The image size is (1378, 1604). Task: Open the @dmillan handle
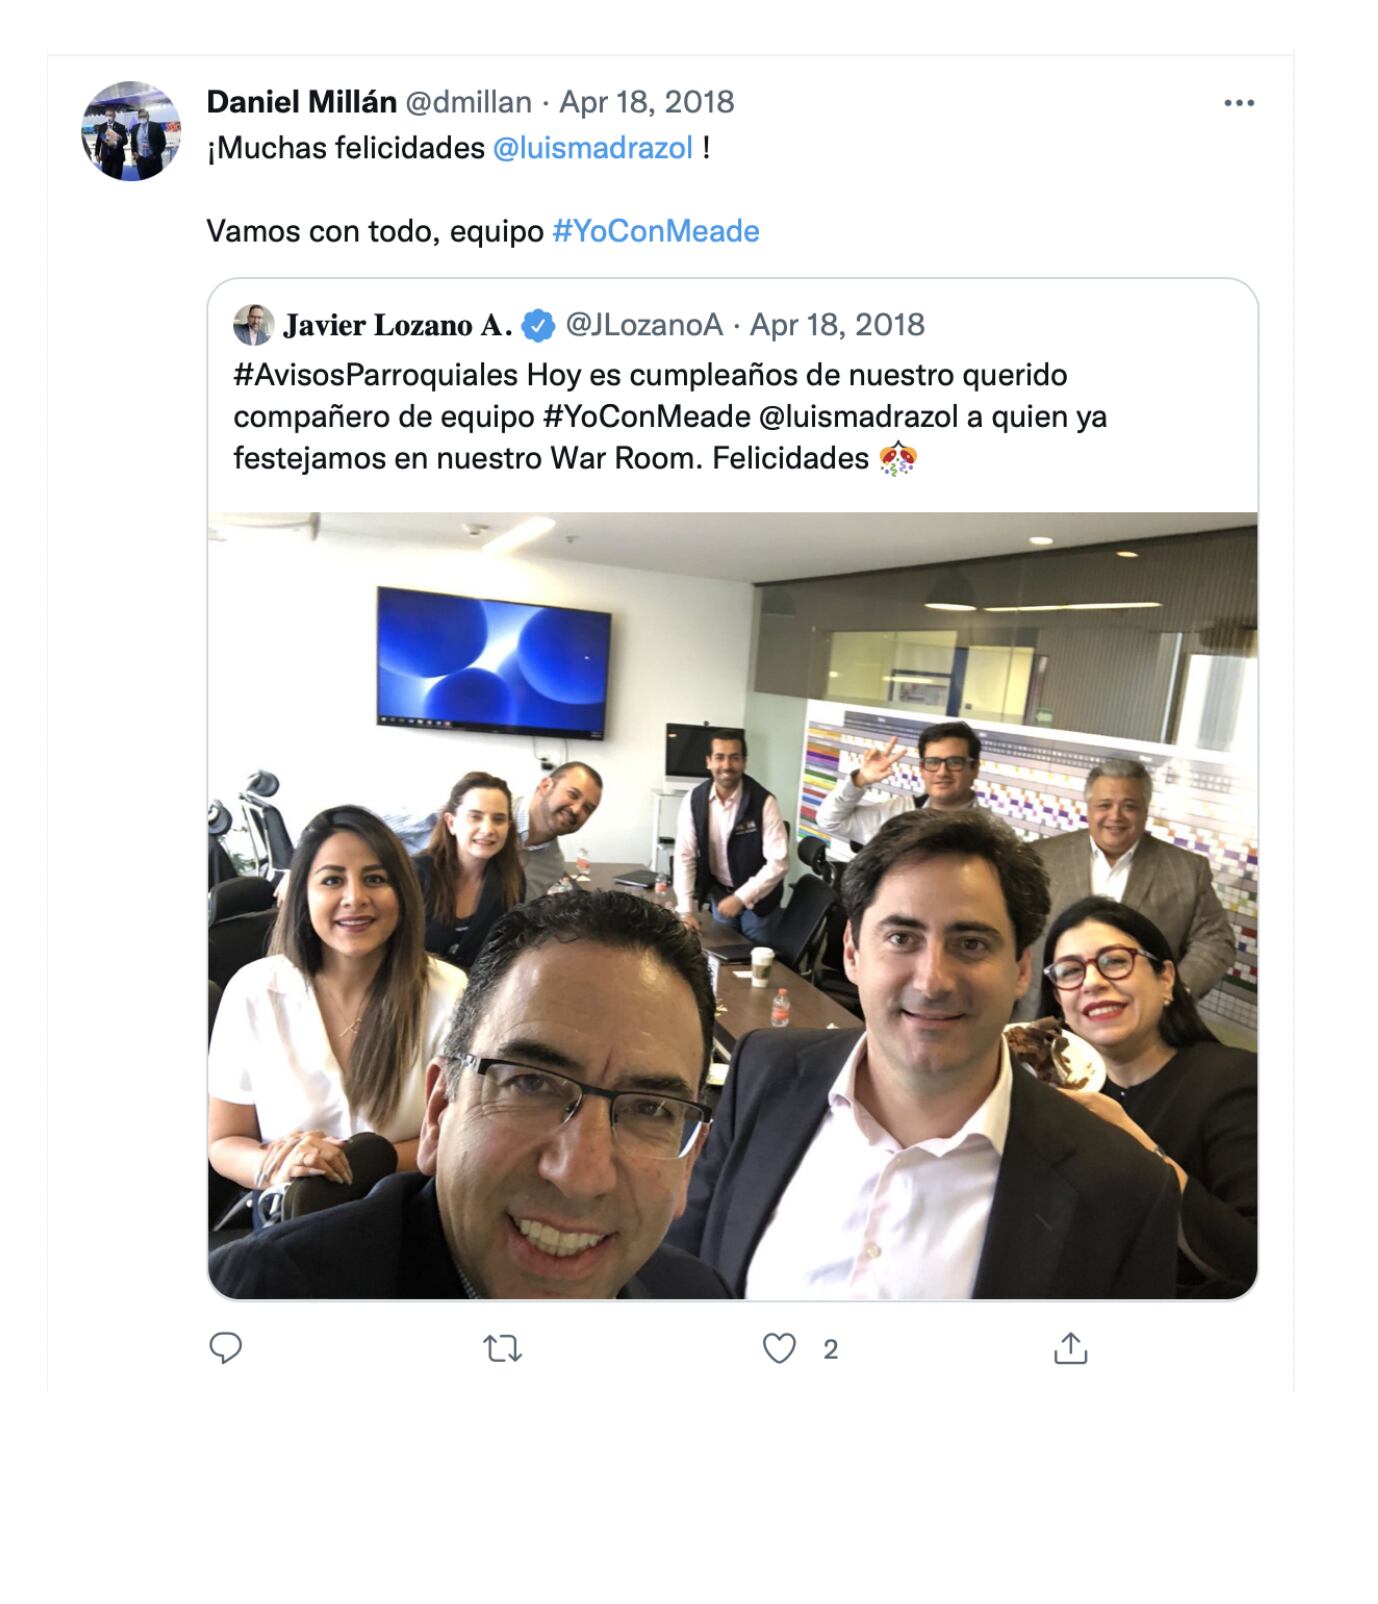468,102
